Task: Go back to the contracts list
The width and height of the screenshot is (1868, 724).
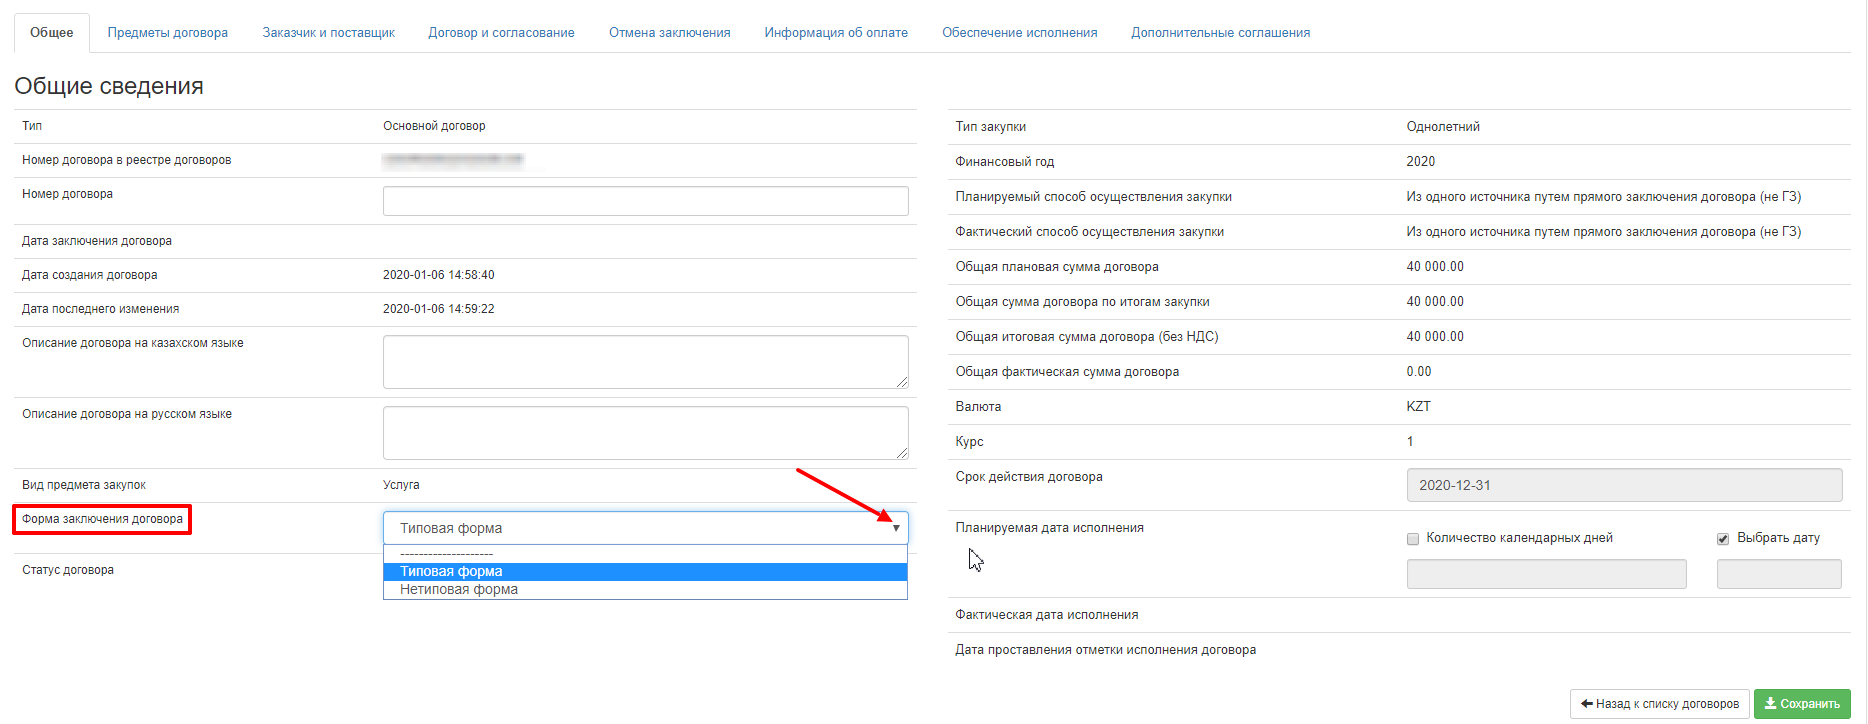Action: [1659, 704]
